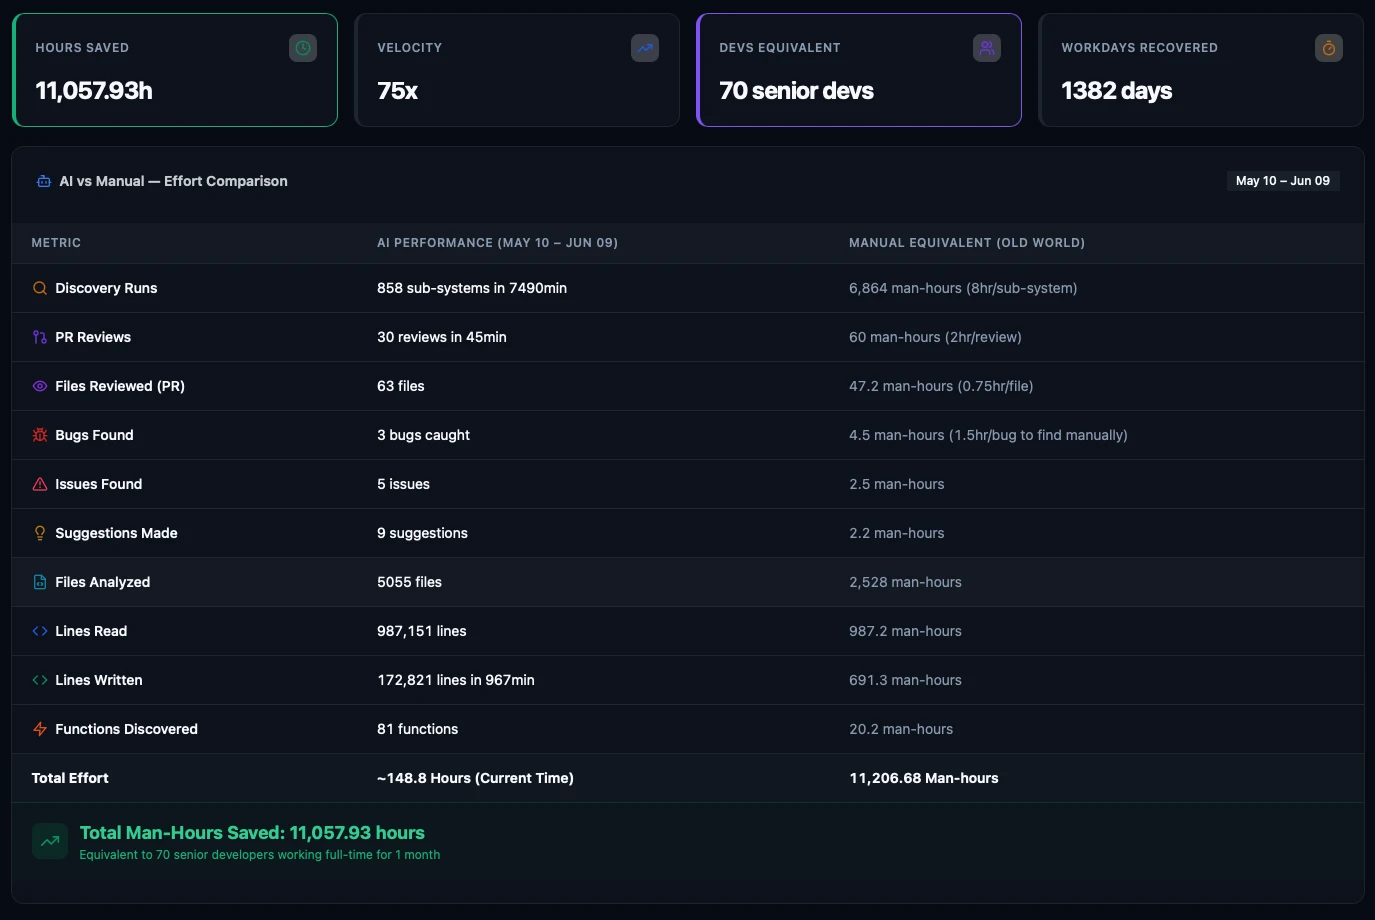Screen dimensions: 1375x920
Task: Click the people icon on Devs Equivalent card
Action: (987, 48)
